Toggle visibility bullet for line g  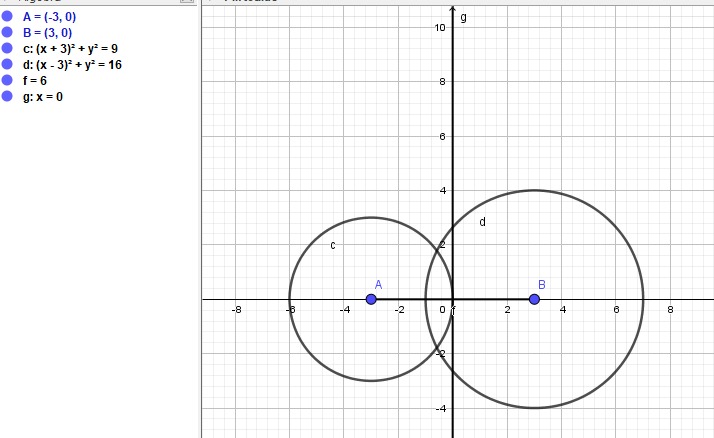coord(7,97)
